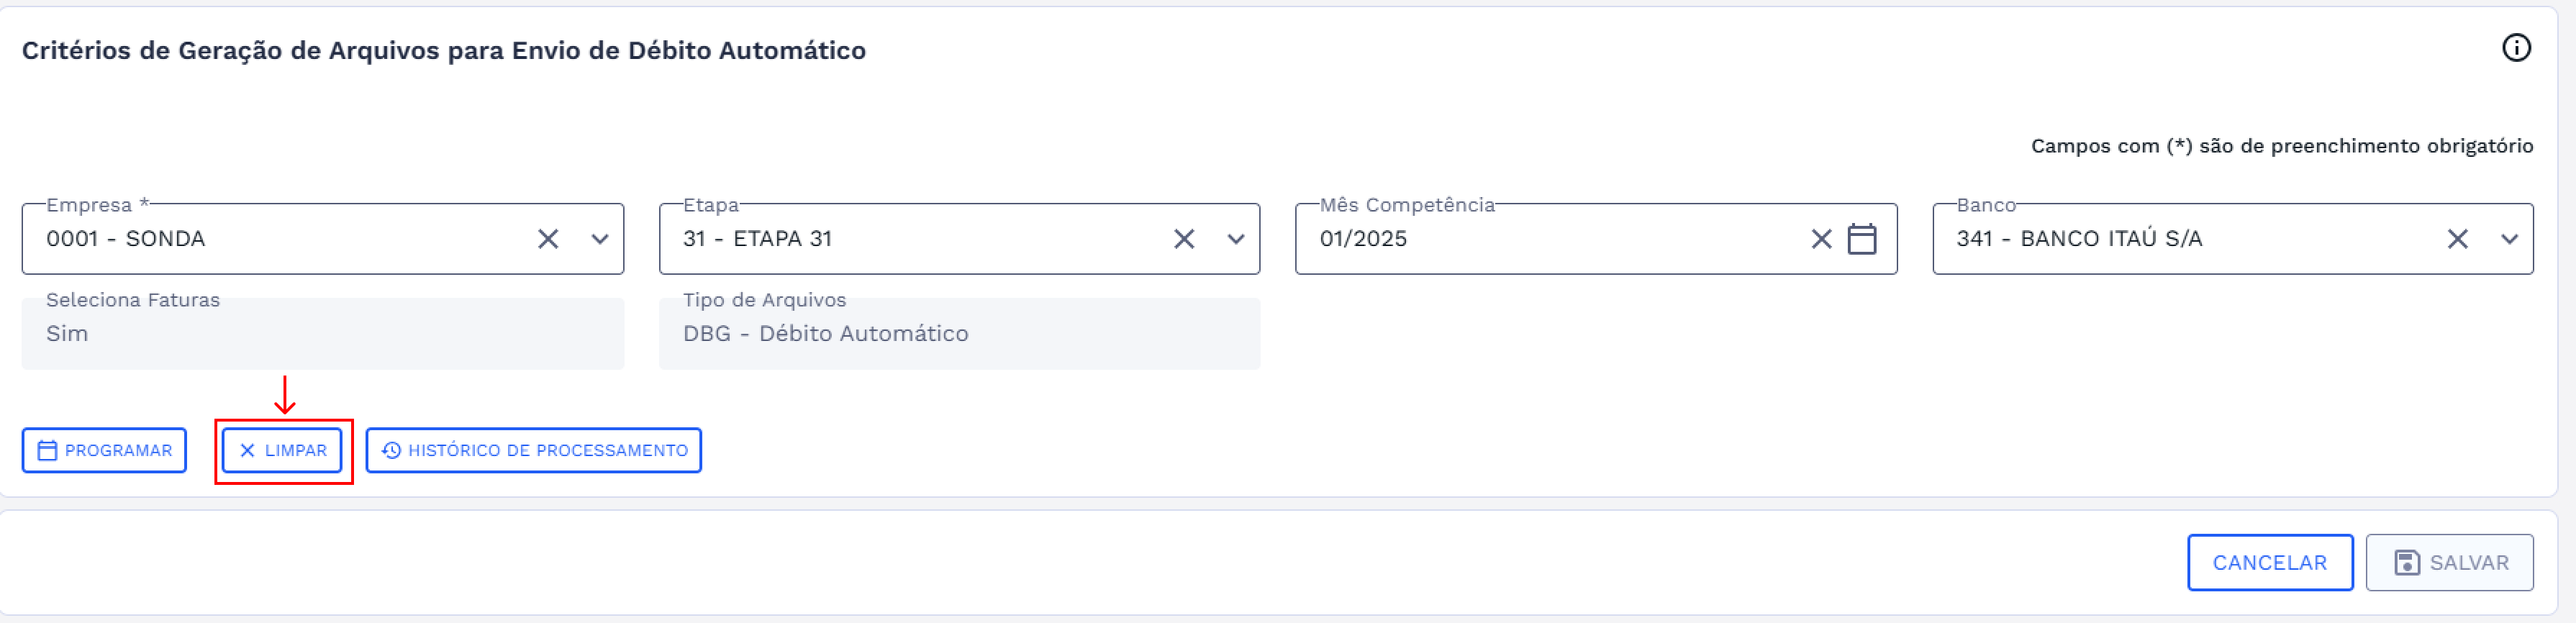This screenshot has height=623, width=2576.
Task: Click the Seleciona Faturas field
Action: [x=322, y=334]
